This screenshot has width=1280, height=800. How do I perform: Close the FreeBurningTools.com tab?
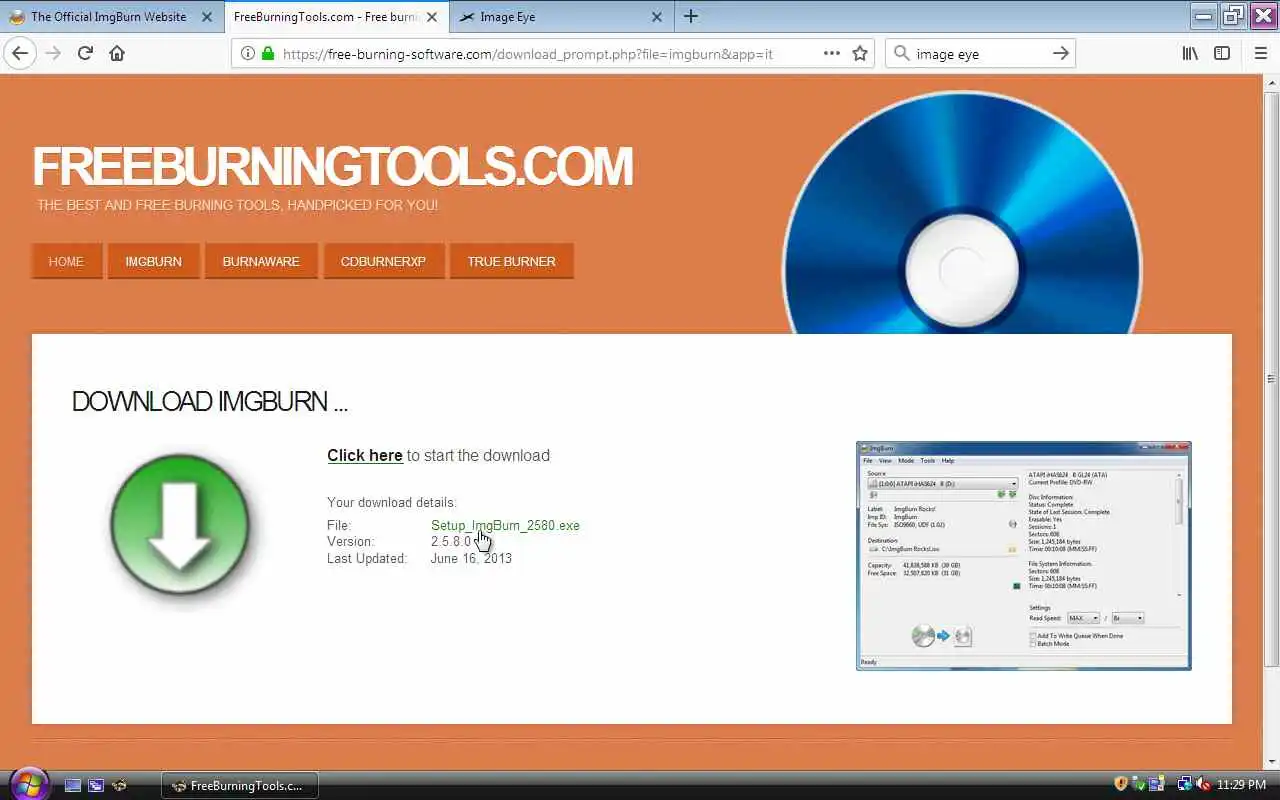point(433,16)
